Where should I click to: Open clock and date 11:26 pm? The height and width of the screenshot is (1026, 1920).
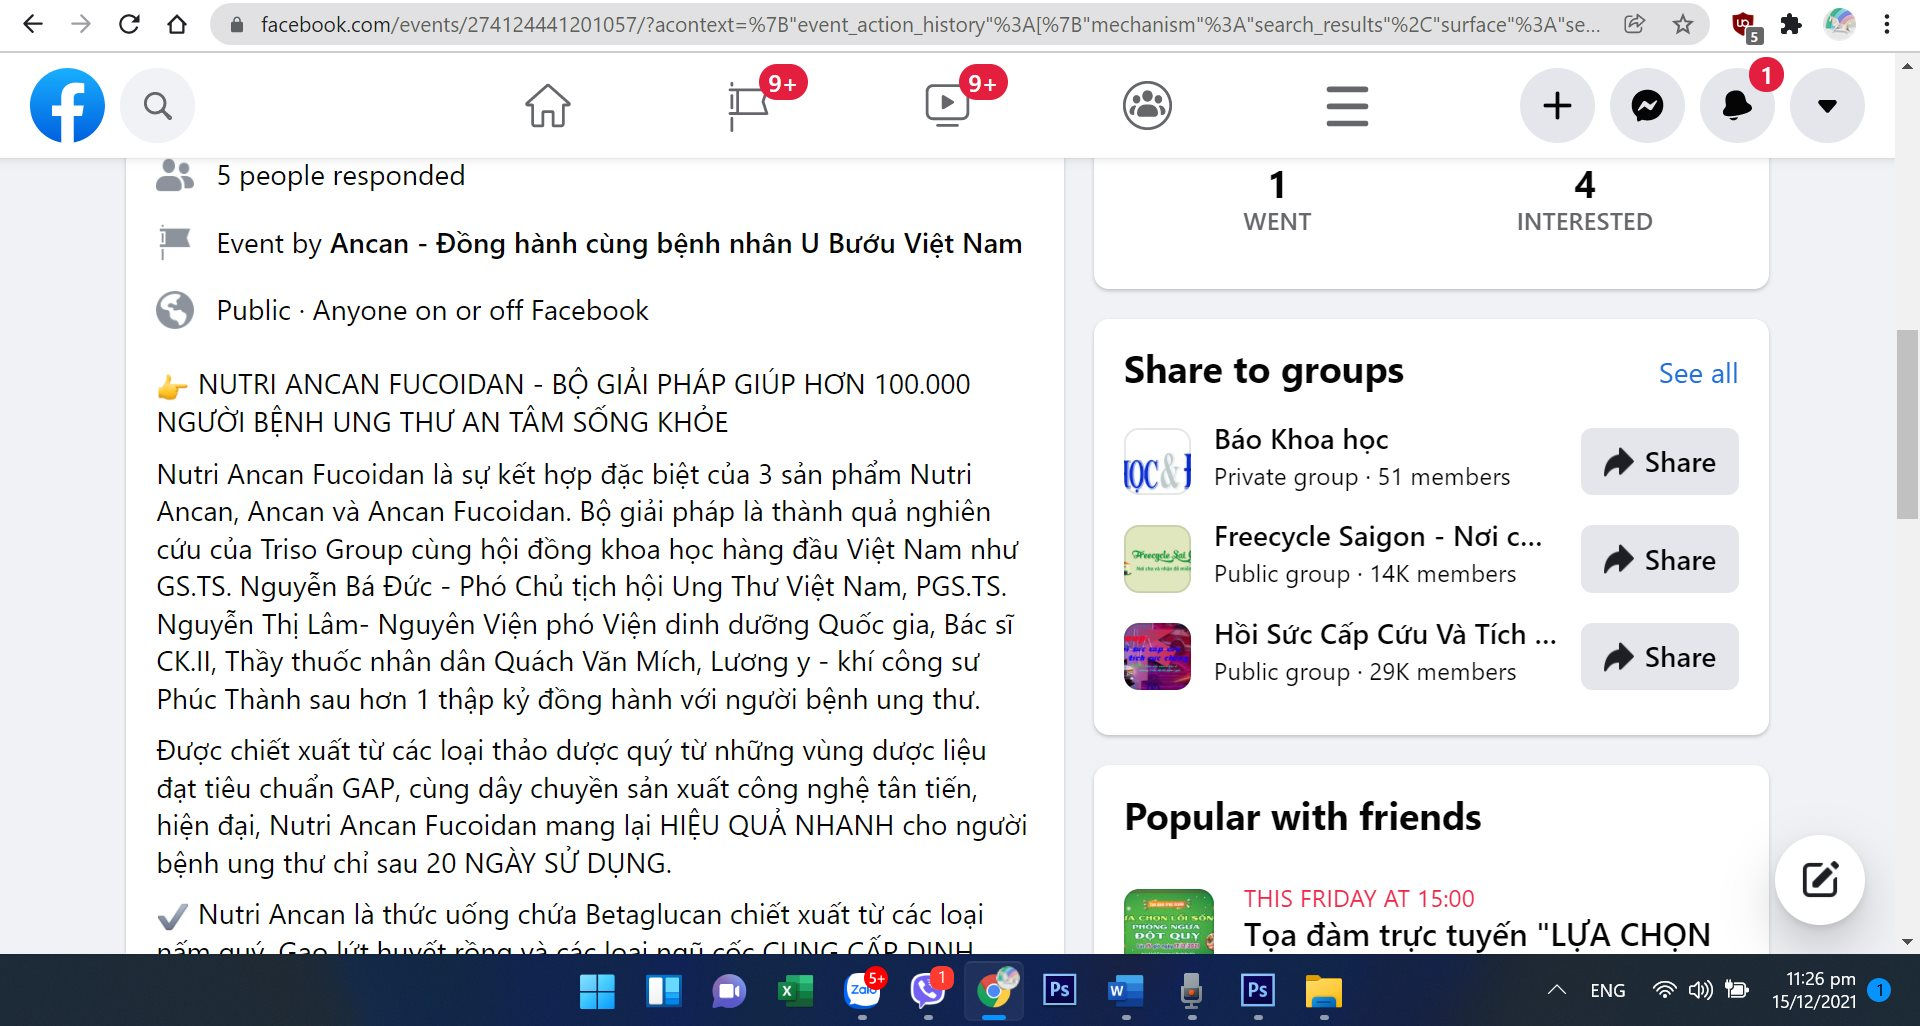(1813, 990)
